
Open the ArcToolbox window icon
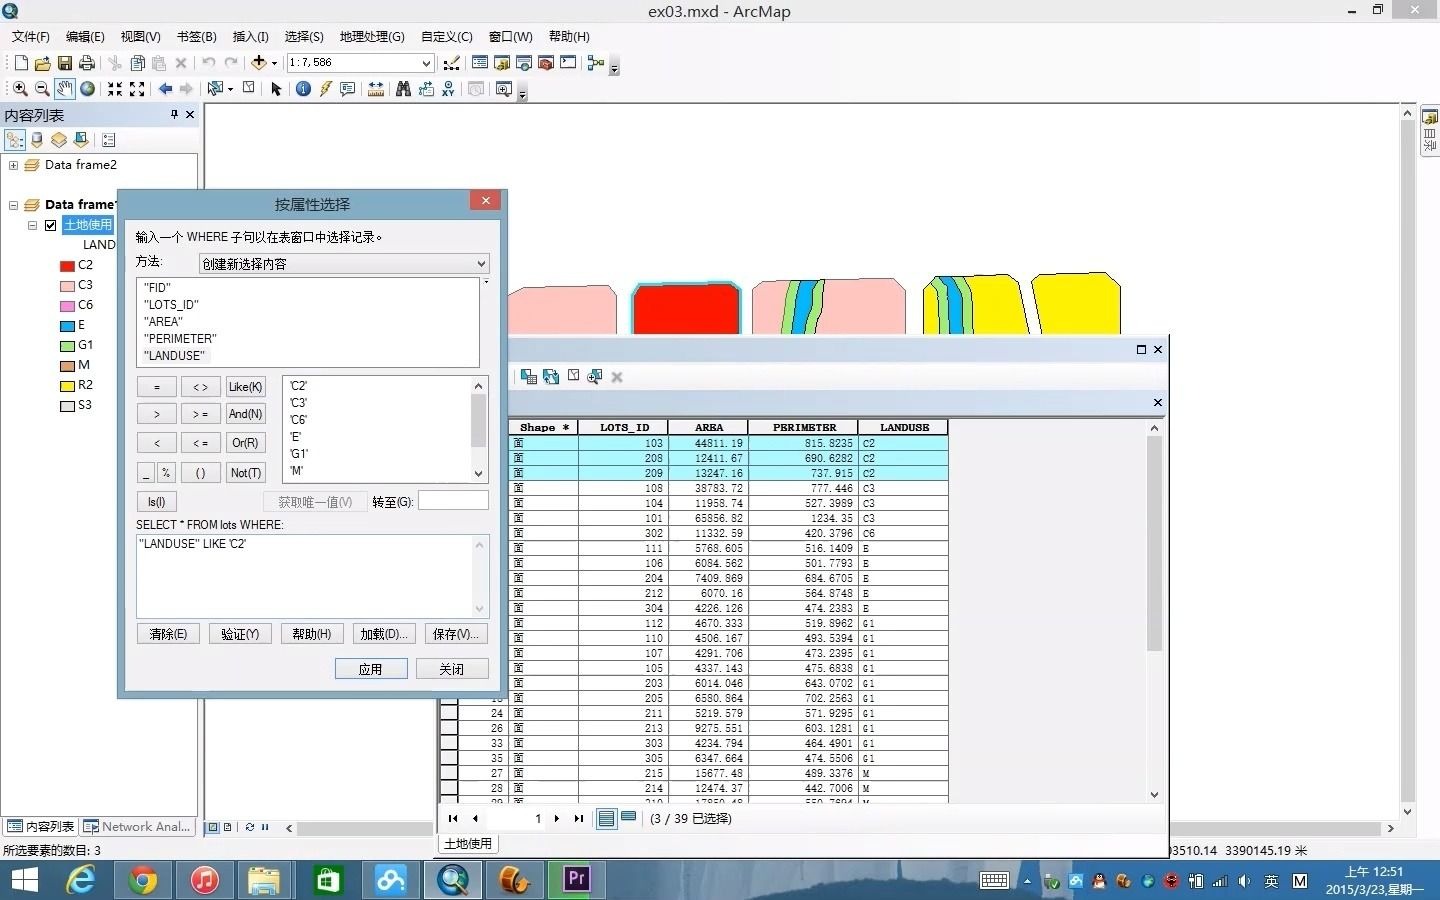546,63
